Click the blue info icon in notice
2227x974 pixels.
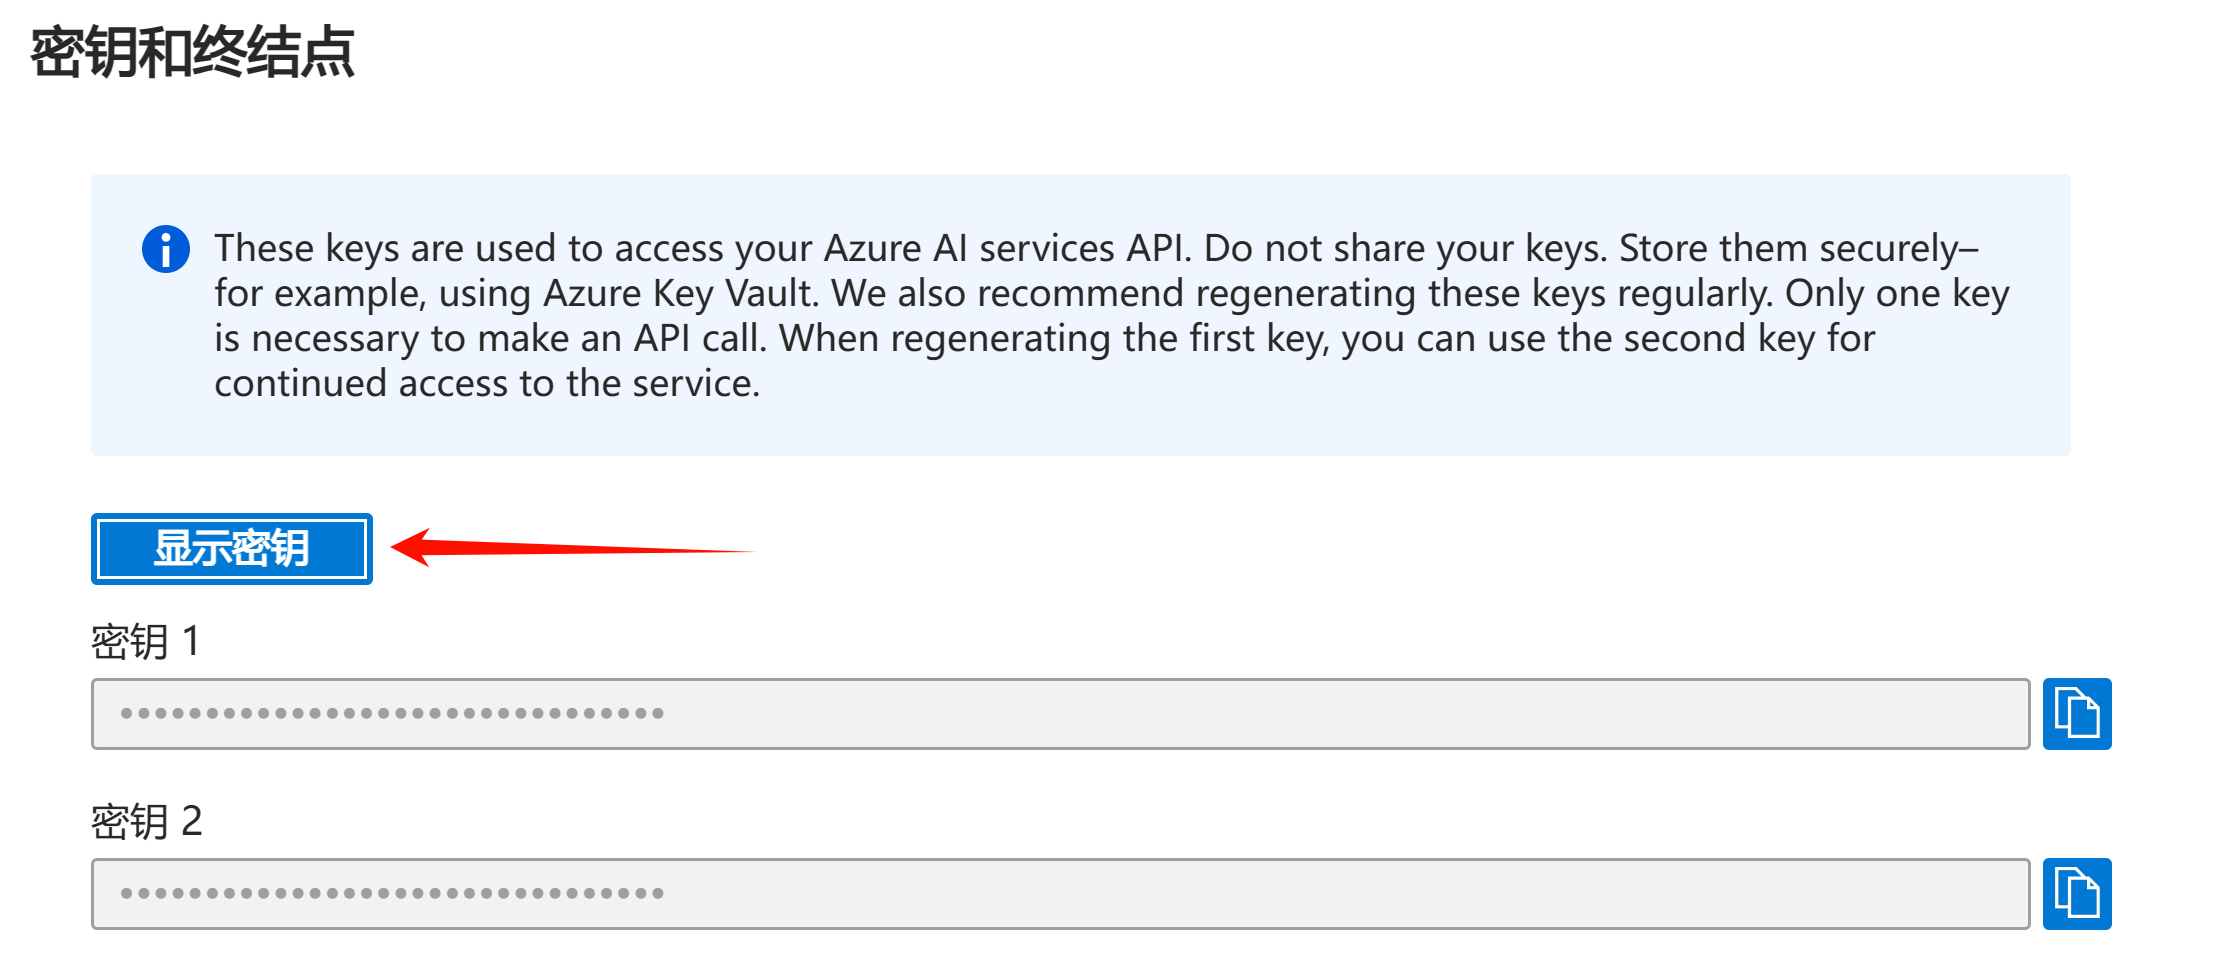coord(166,249)
